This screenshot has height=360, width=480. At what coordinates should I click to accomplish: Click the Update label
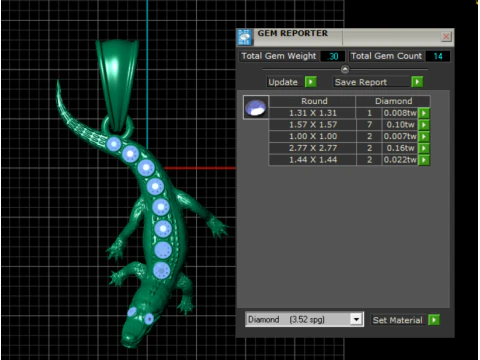click(x=283, y=82)
